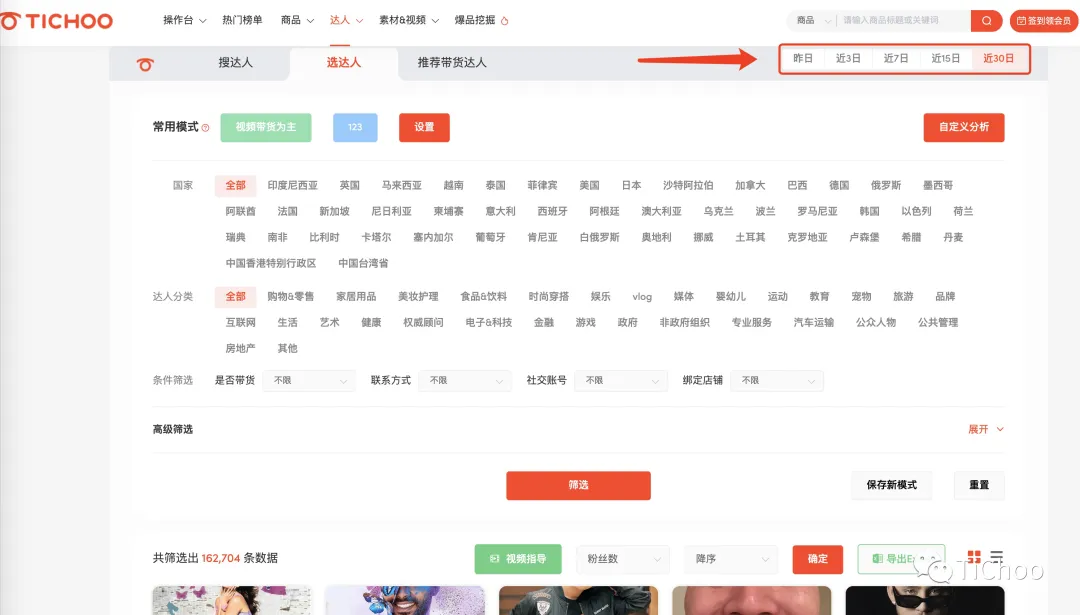1080x615 pixels.
Task: Toggle the 视频带货为主 preset mode
Action: (266, 127)
